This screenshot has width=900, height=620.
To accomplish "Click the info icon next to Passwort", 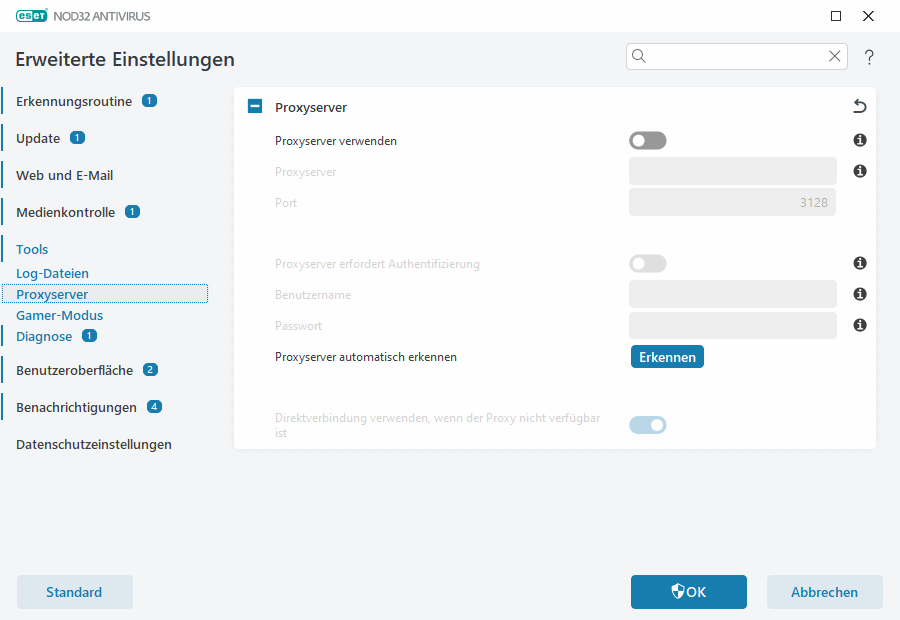I will [x=859, y=325].
